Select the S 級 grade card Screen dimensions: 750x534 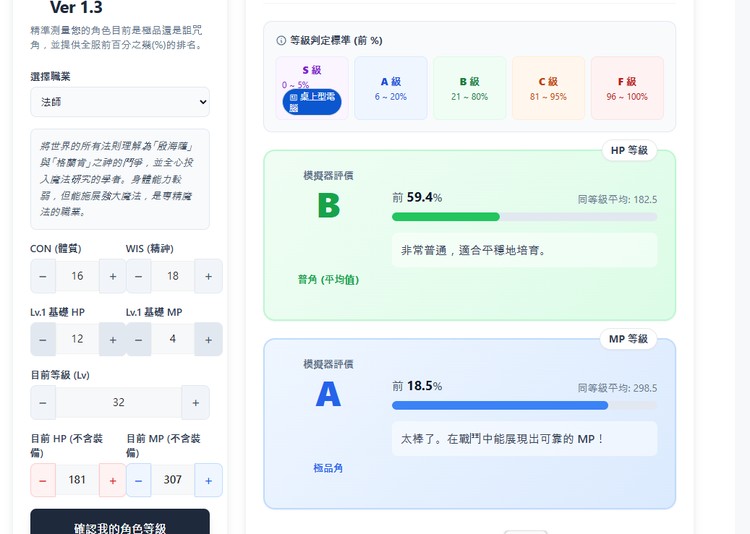pos(312,88)
